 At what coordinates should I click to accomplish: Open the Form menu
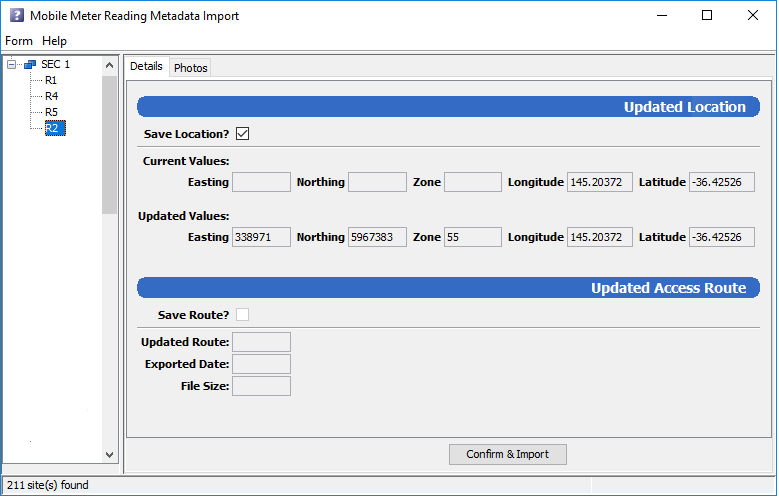click(x=19, y=41)
